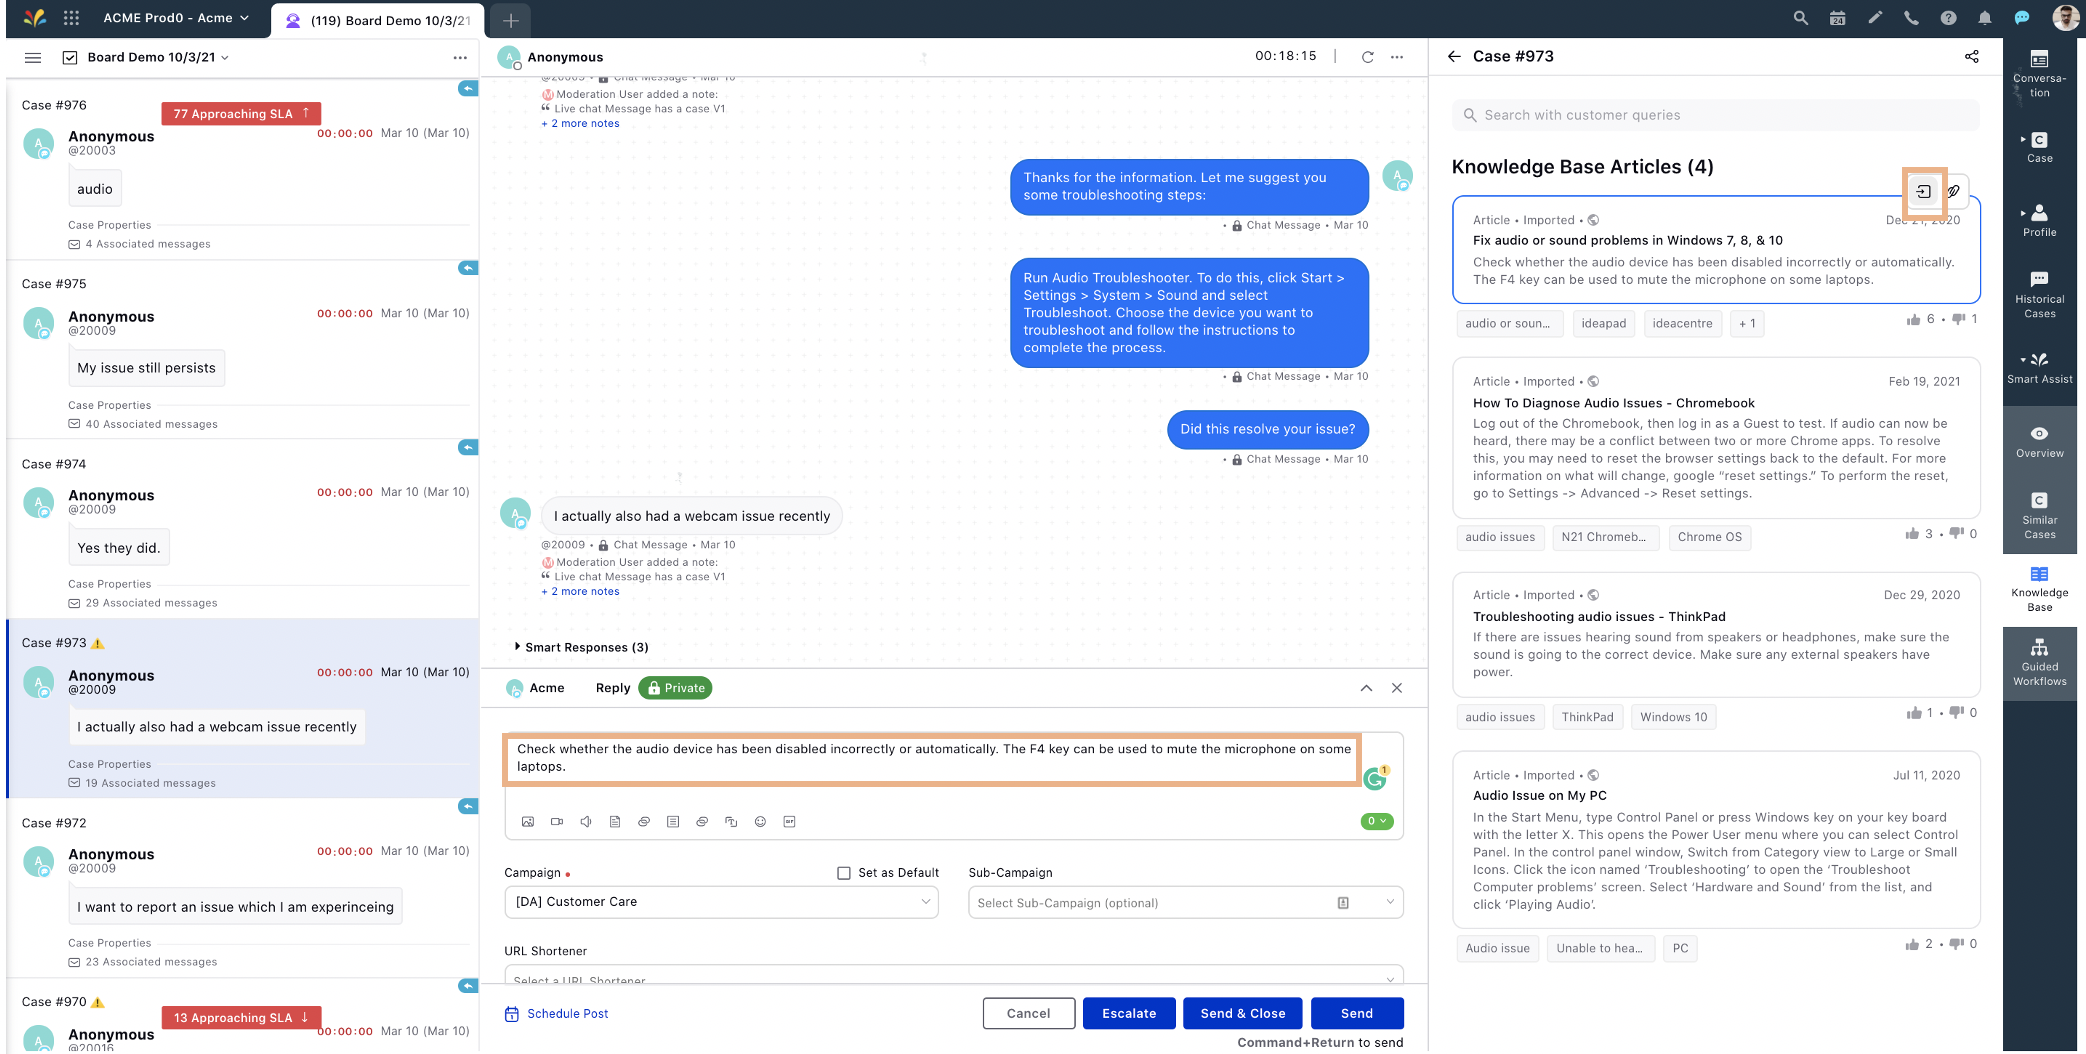2086x1054 pixels.
Task: Open more options in conversation header
Action: pos(1397,57)
